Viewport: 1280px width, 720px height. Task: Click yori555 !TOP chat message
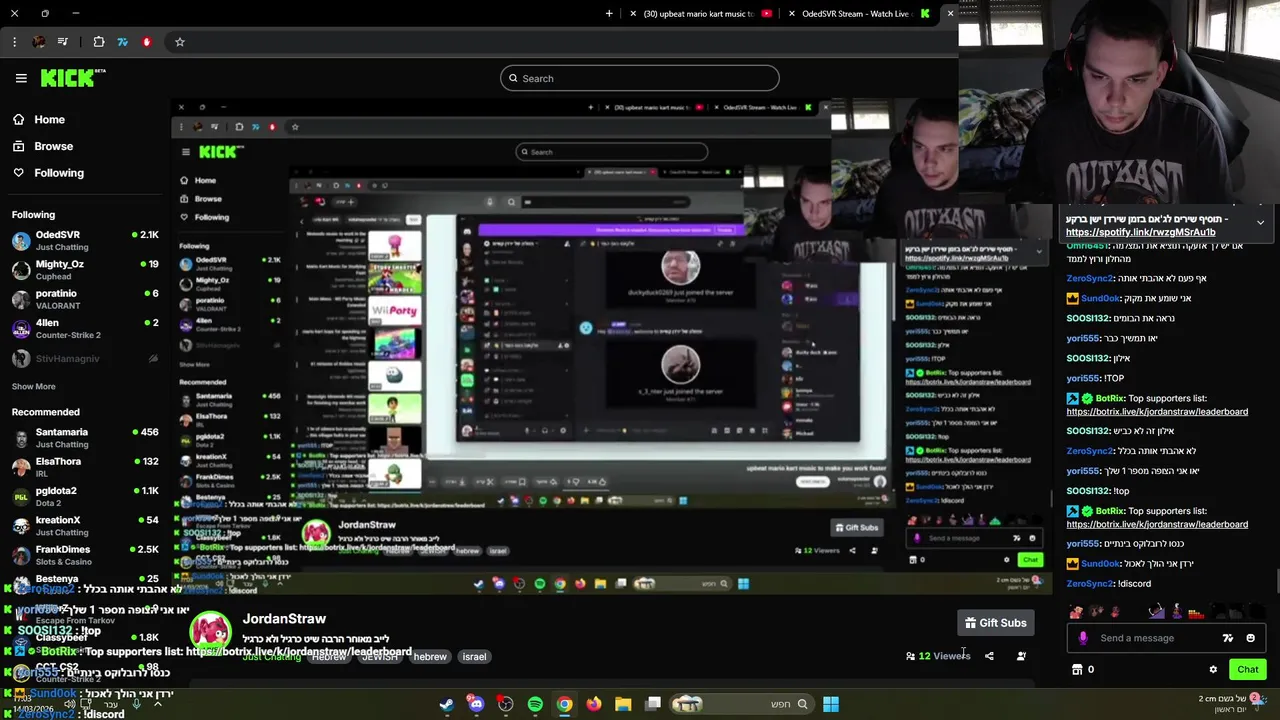pyautogui.click(x=1095, y=378)
